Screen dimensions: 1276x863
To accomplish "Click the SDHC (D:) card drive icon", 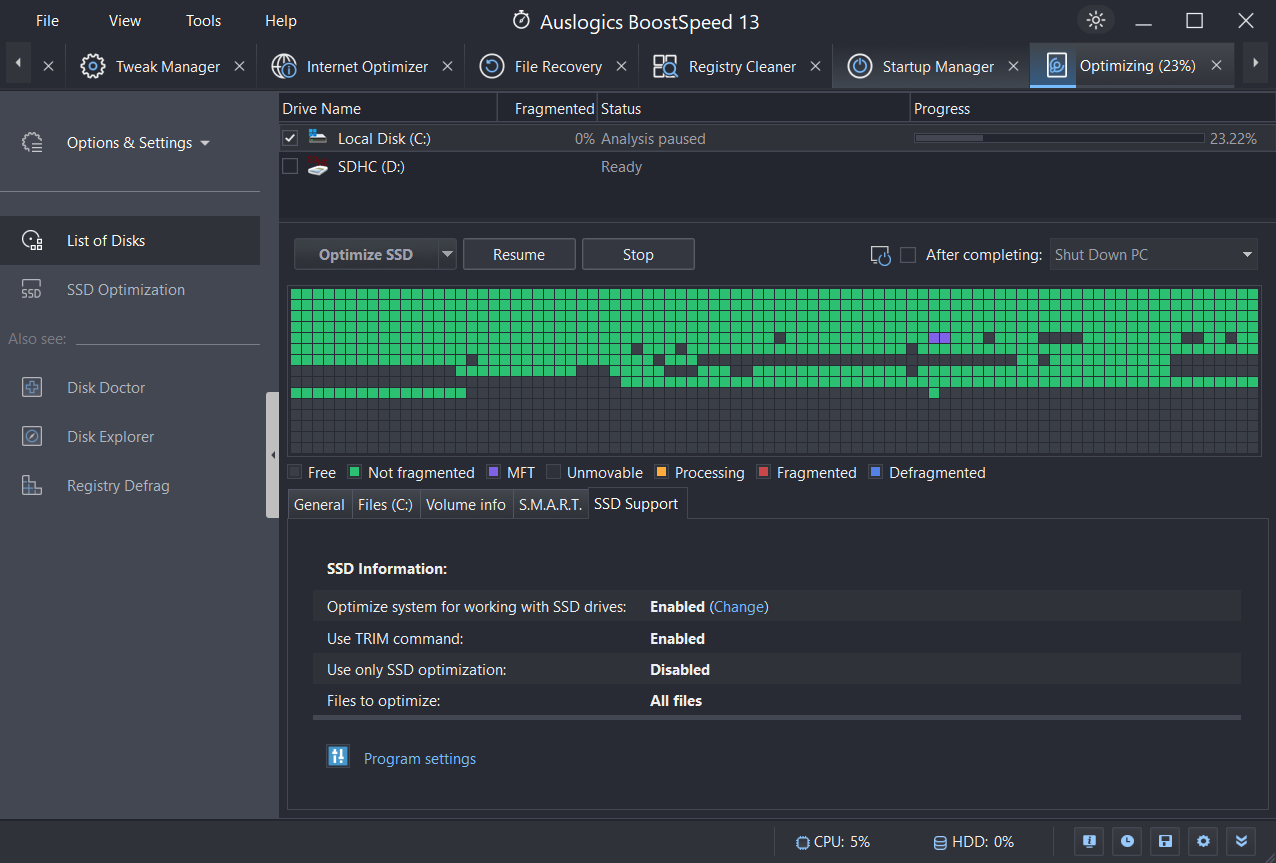I will tap(318, 166).
